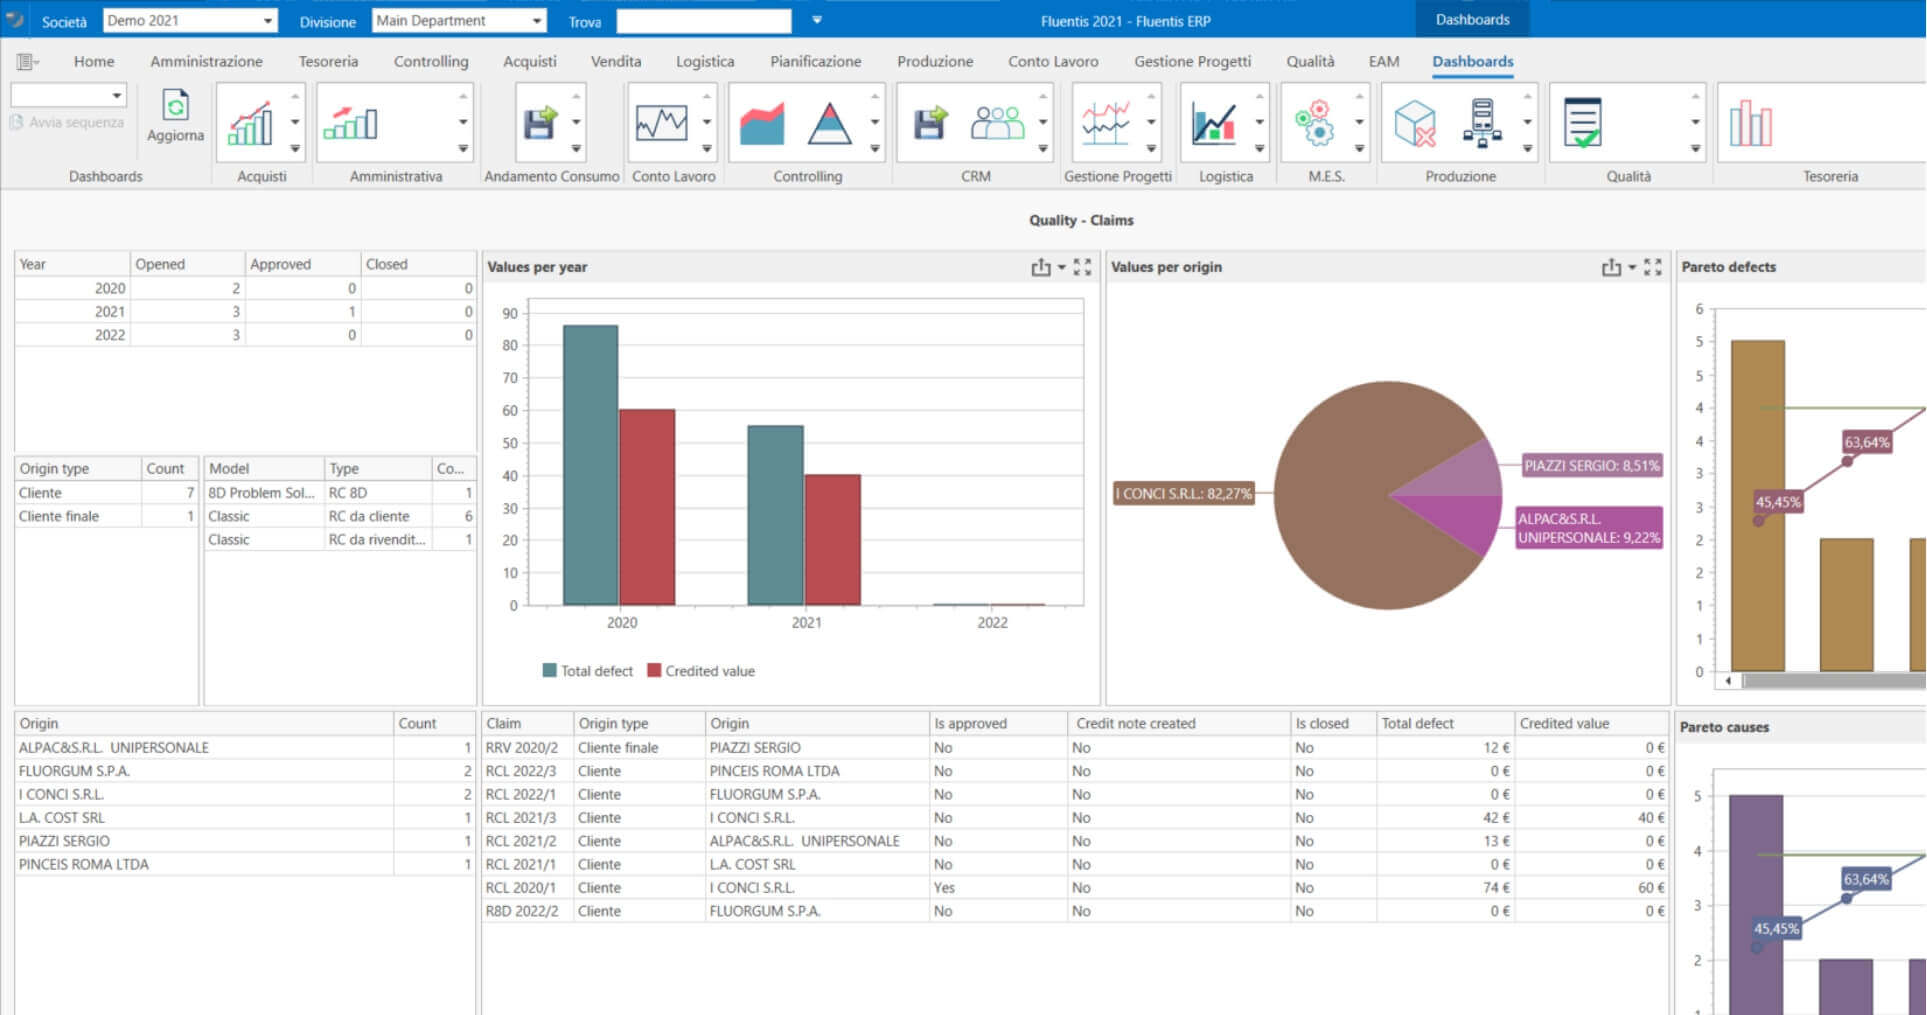The image size is (1927, 1015).
Task: Select the CRM people group icon
Action: [x=997, y=123]
